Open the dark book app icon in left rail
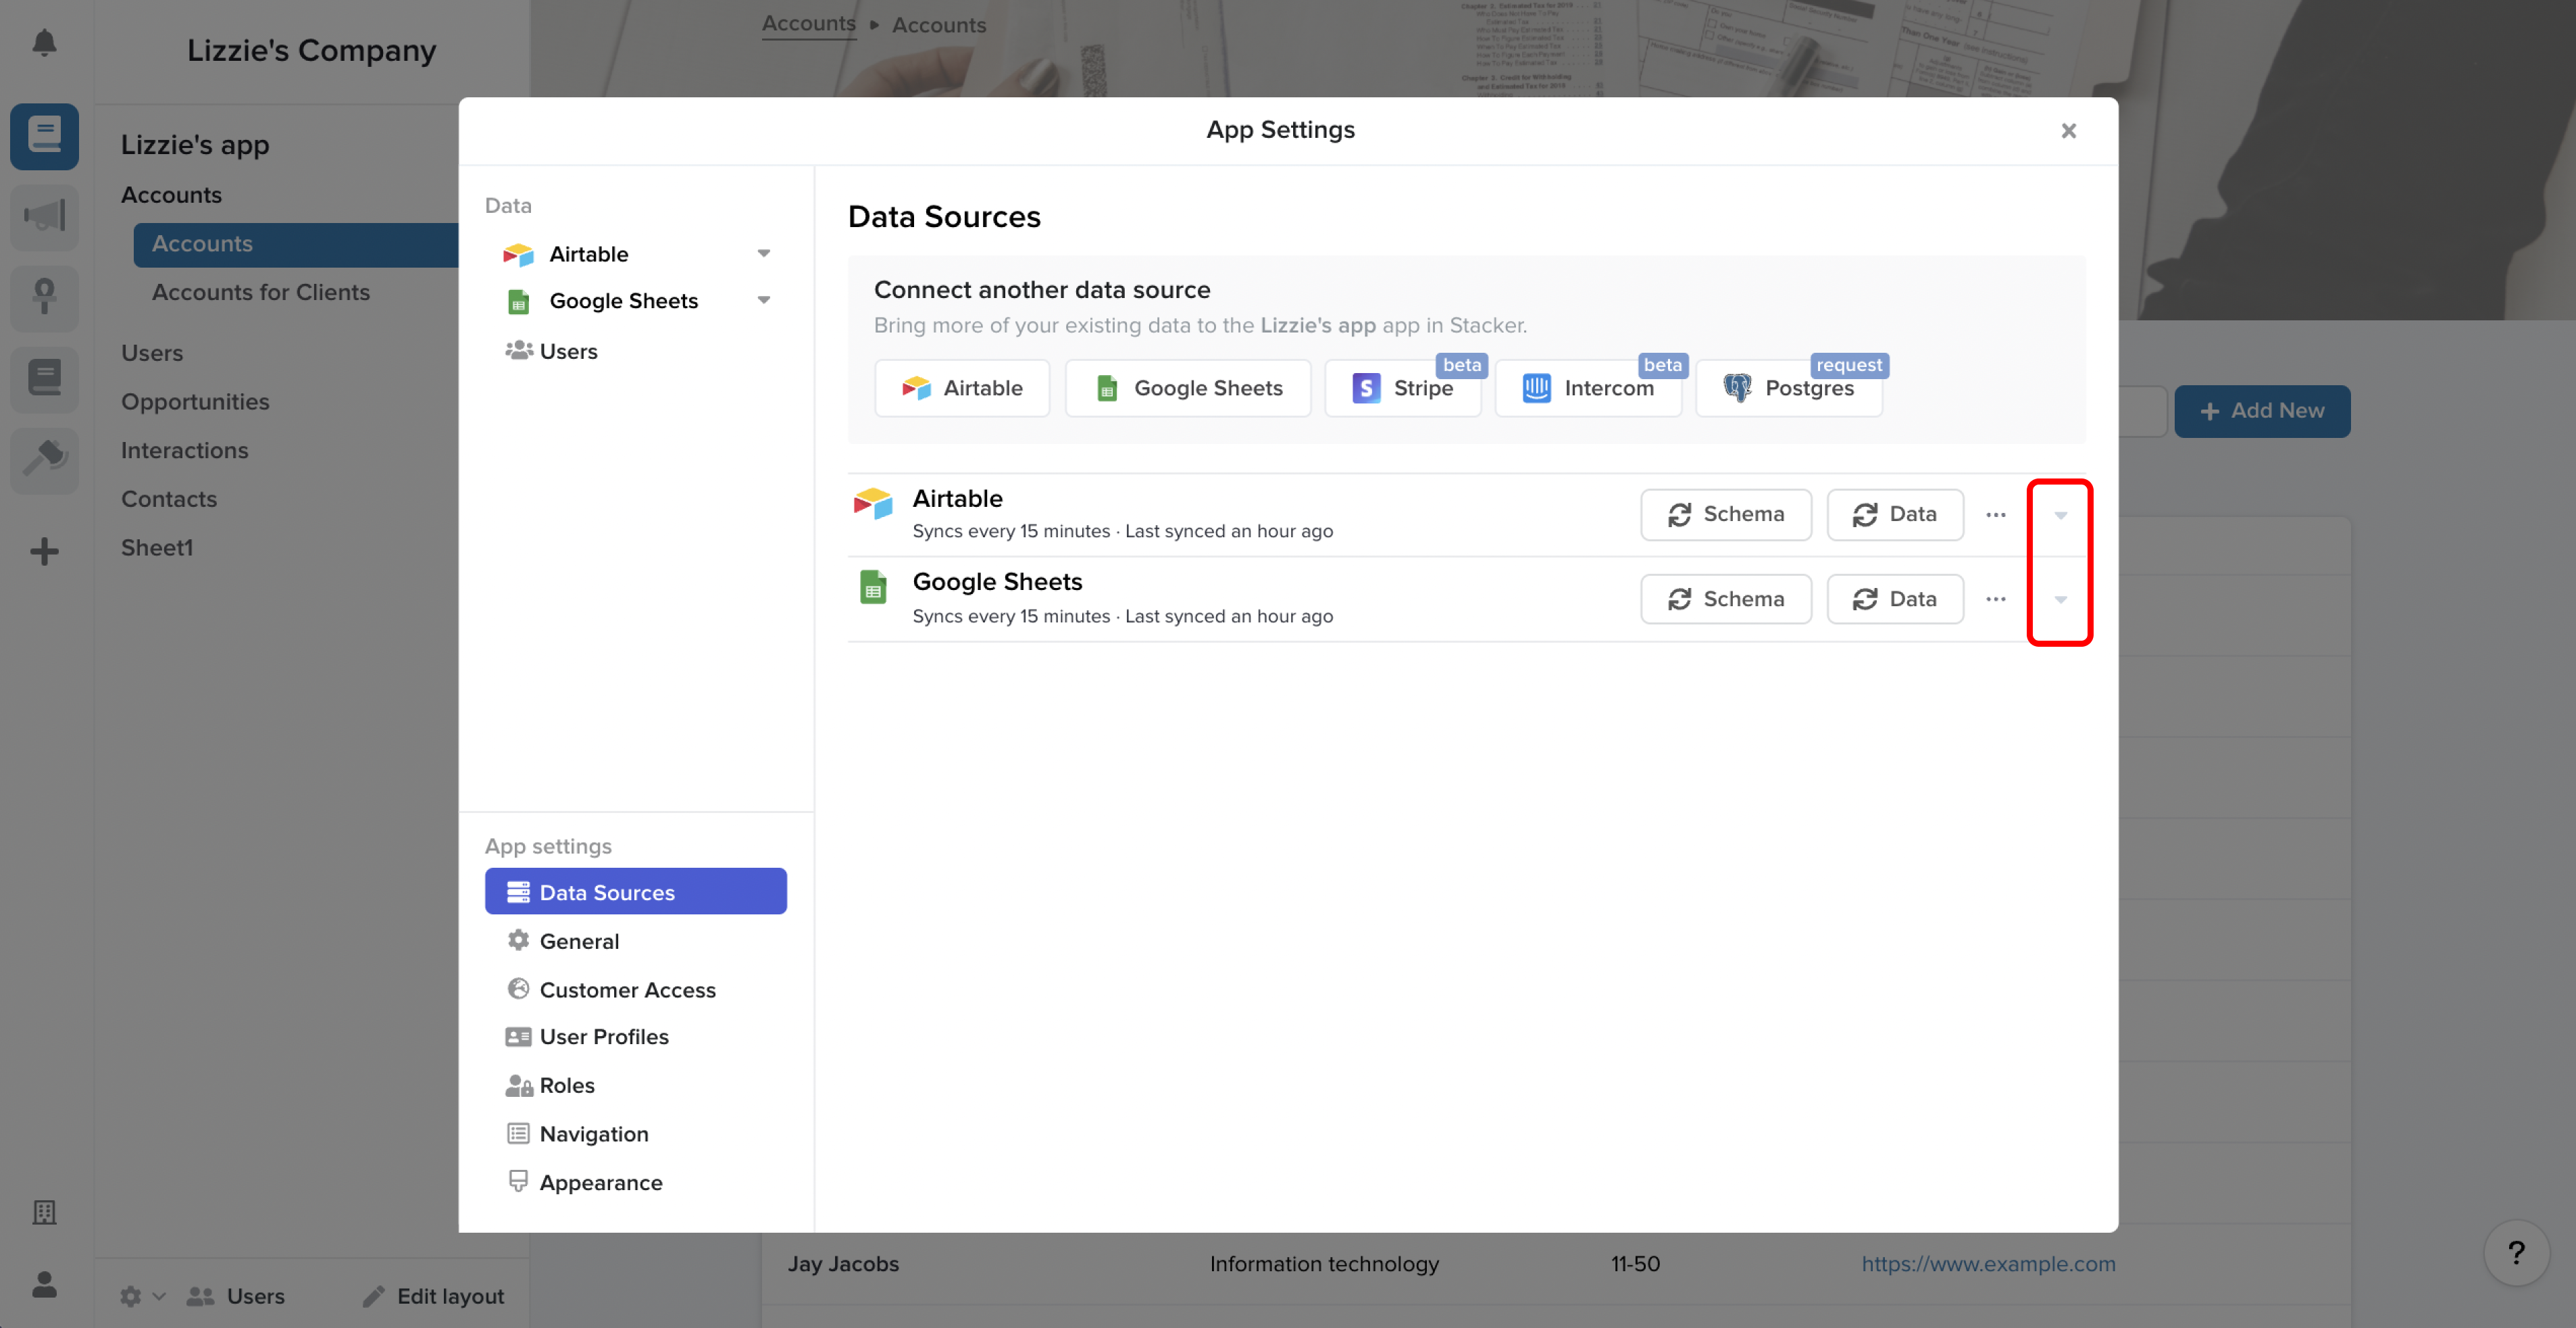Screen dimensions: 2576x1328 44,378
